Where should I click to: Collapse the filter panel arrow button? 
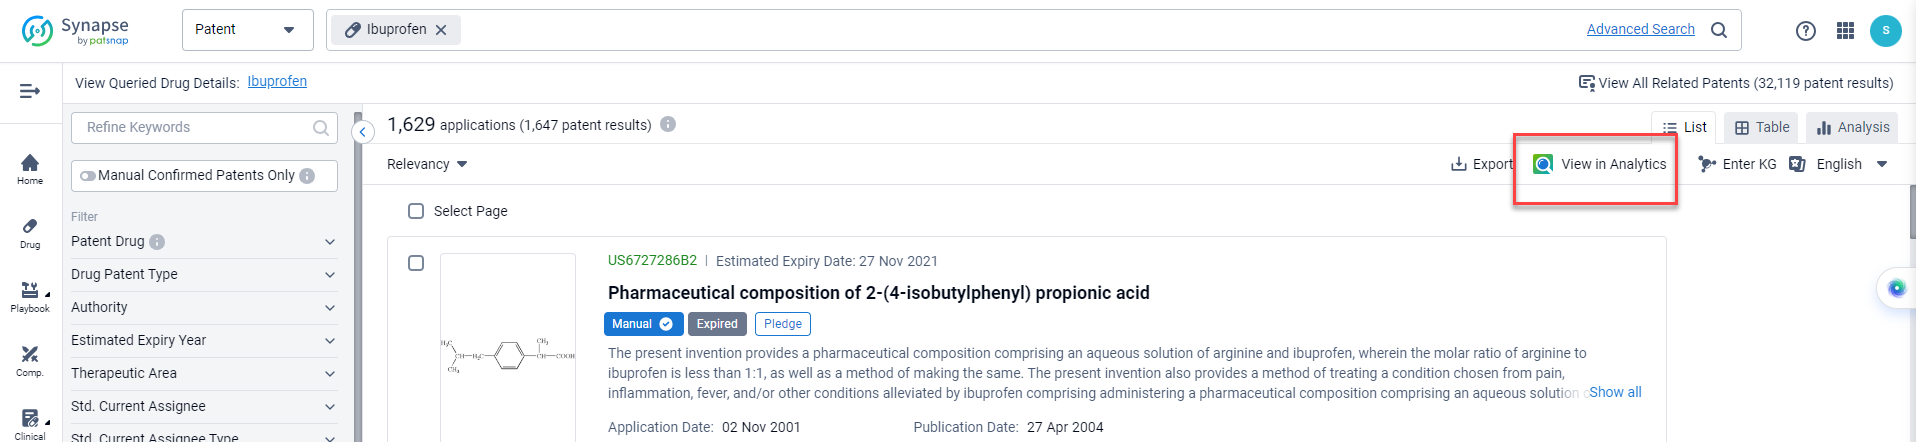tap(364, 131)
